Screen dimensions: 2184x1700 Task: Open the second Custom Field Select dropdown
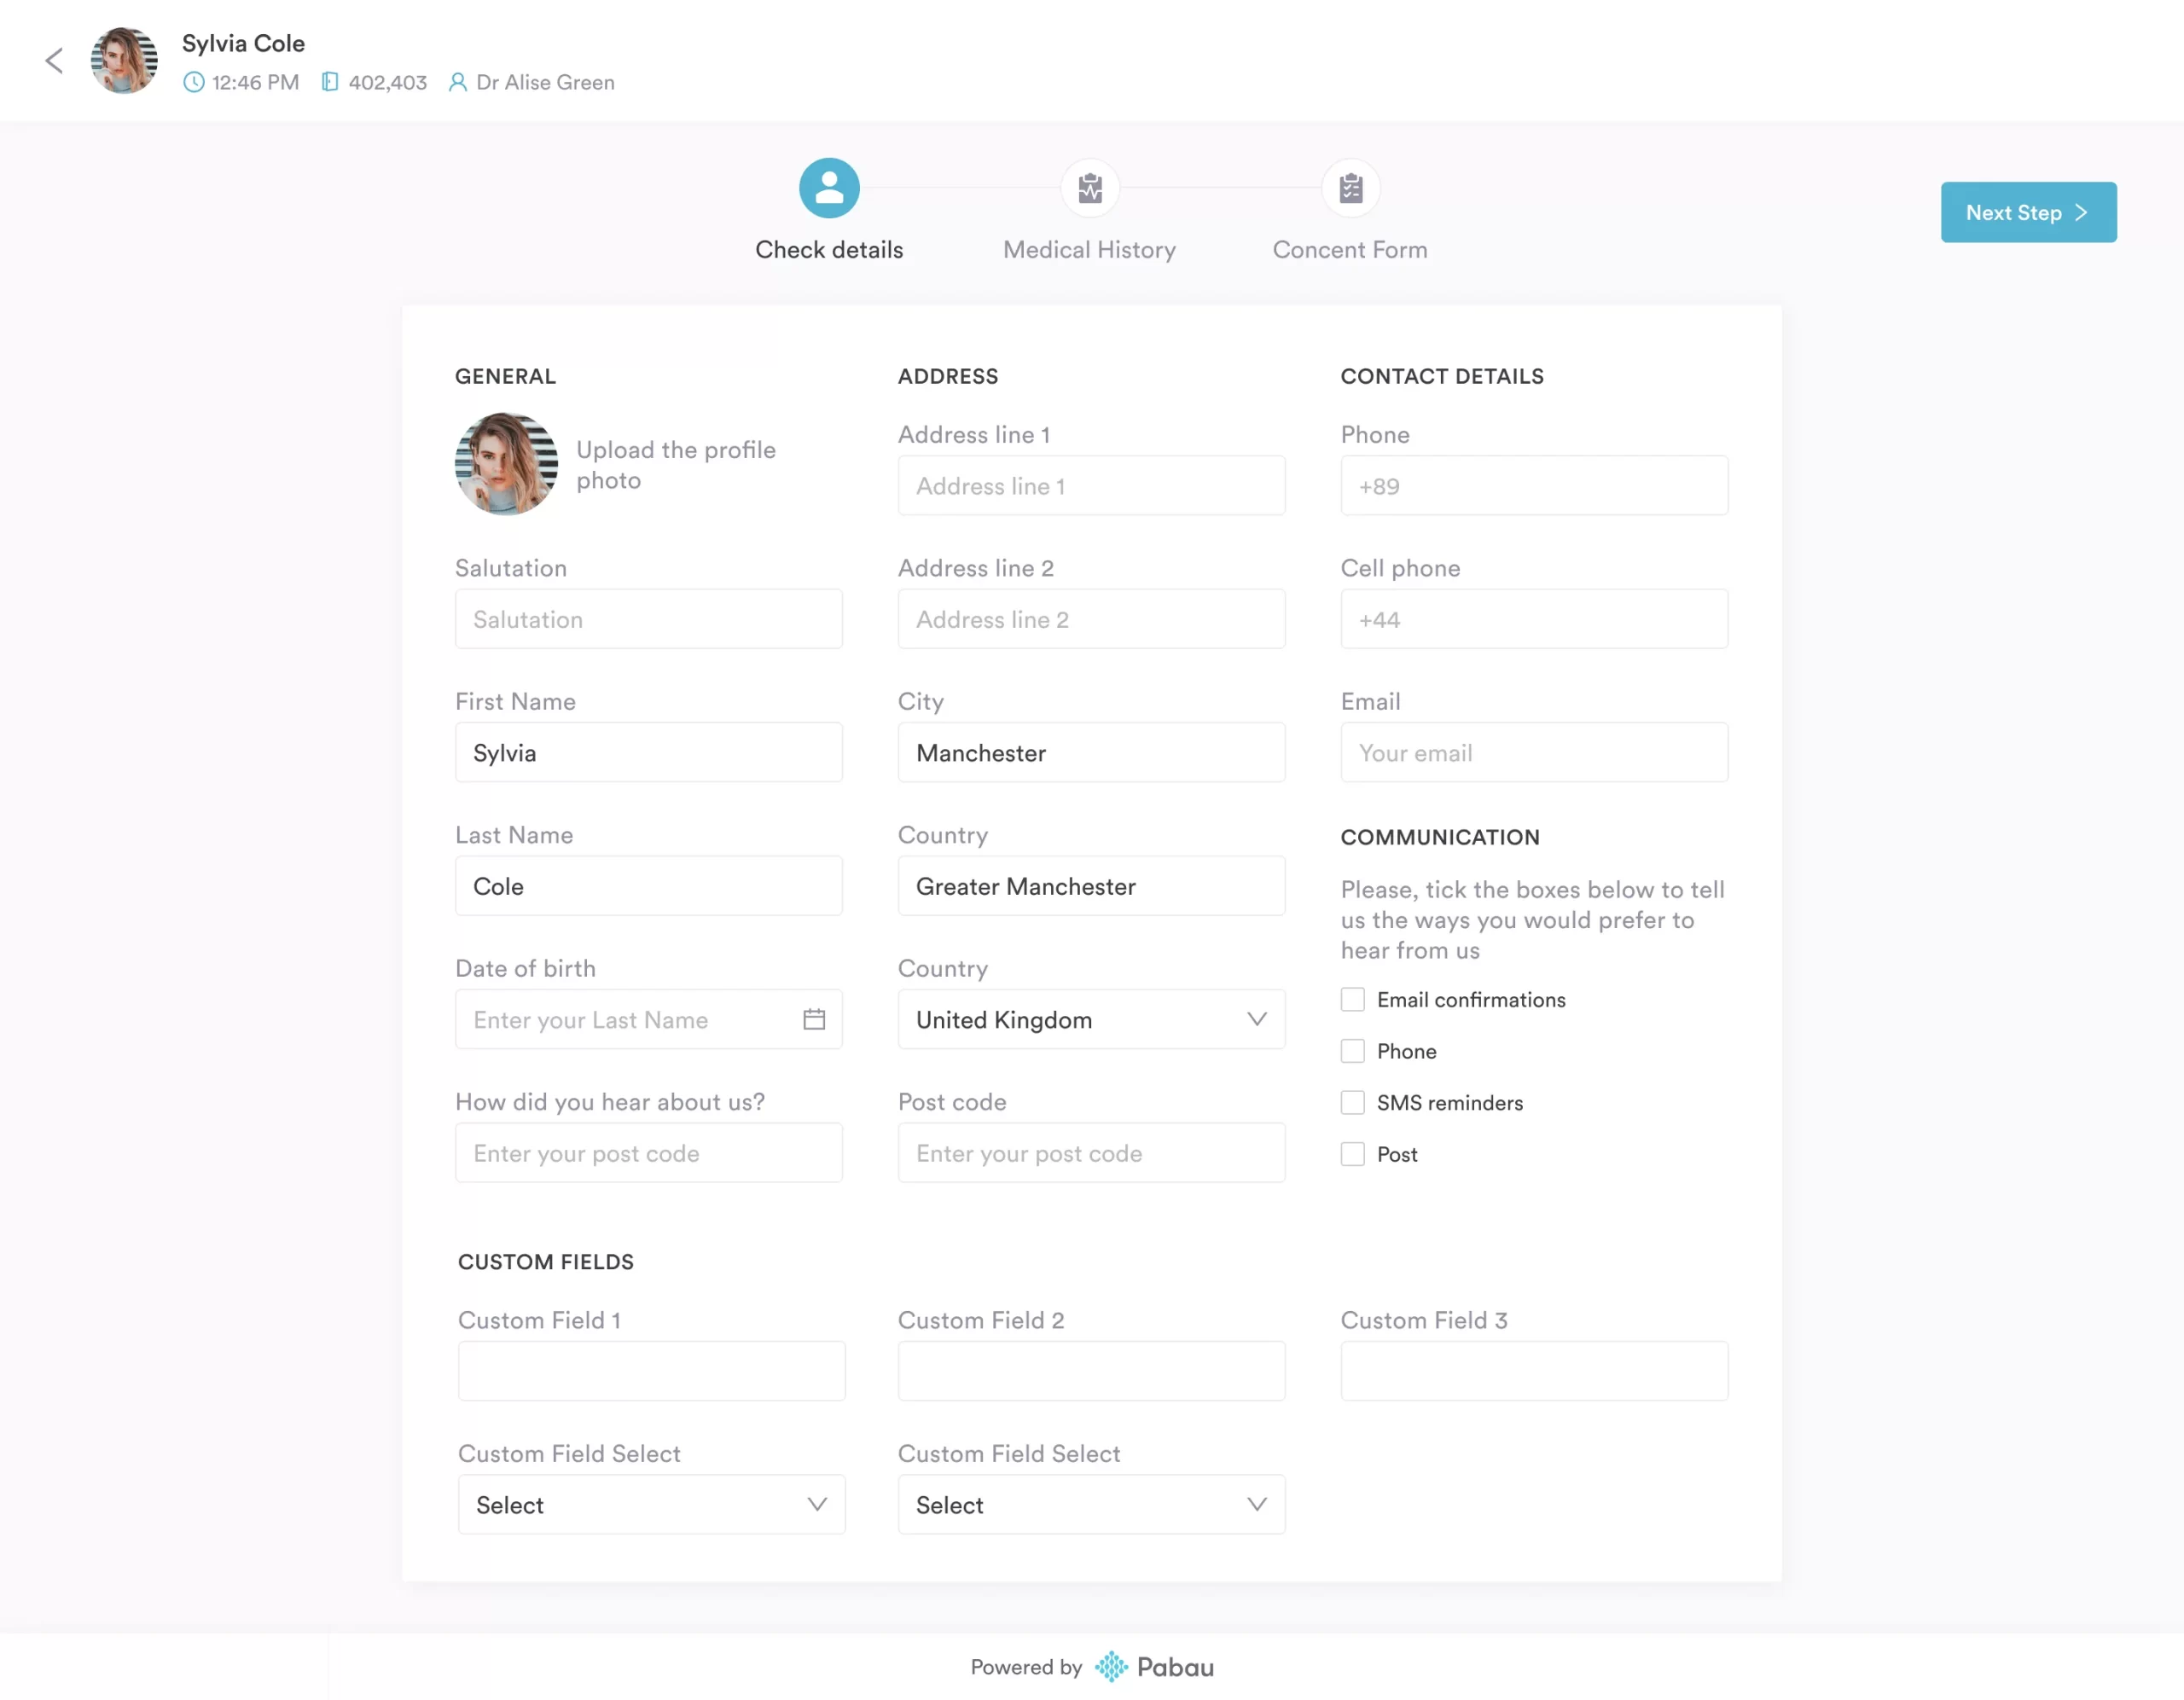1090,1504
